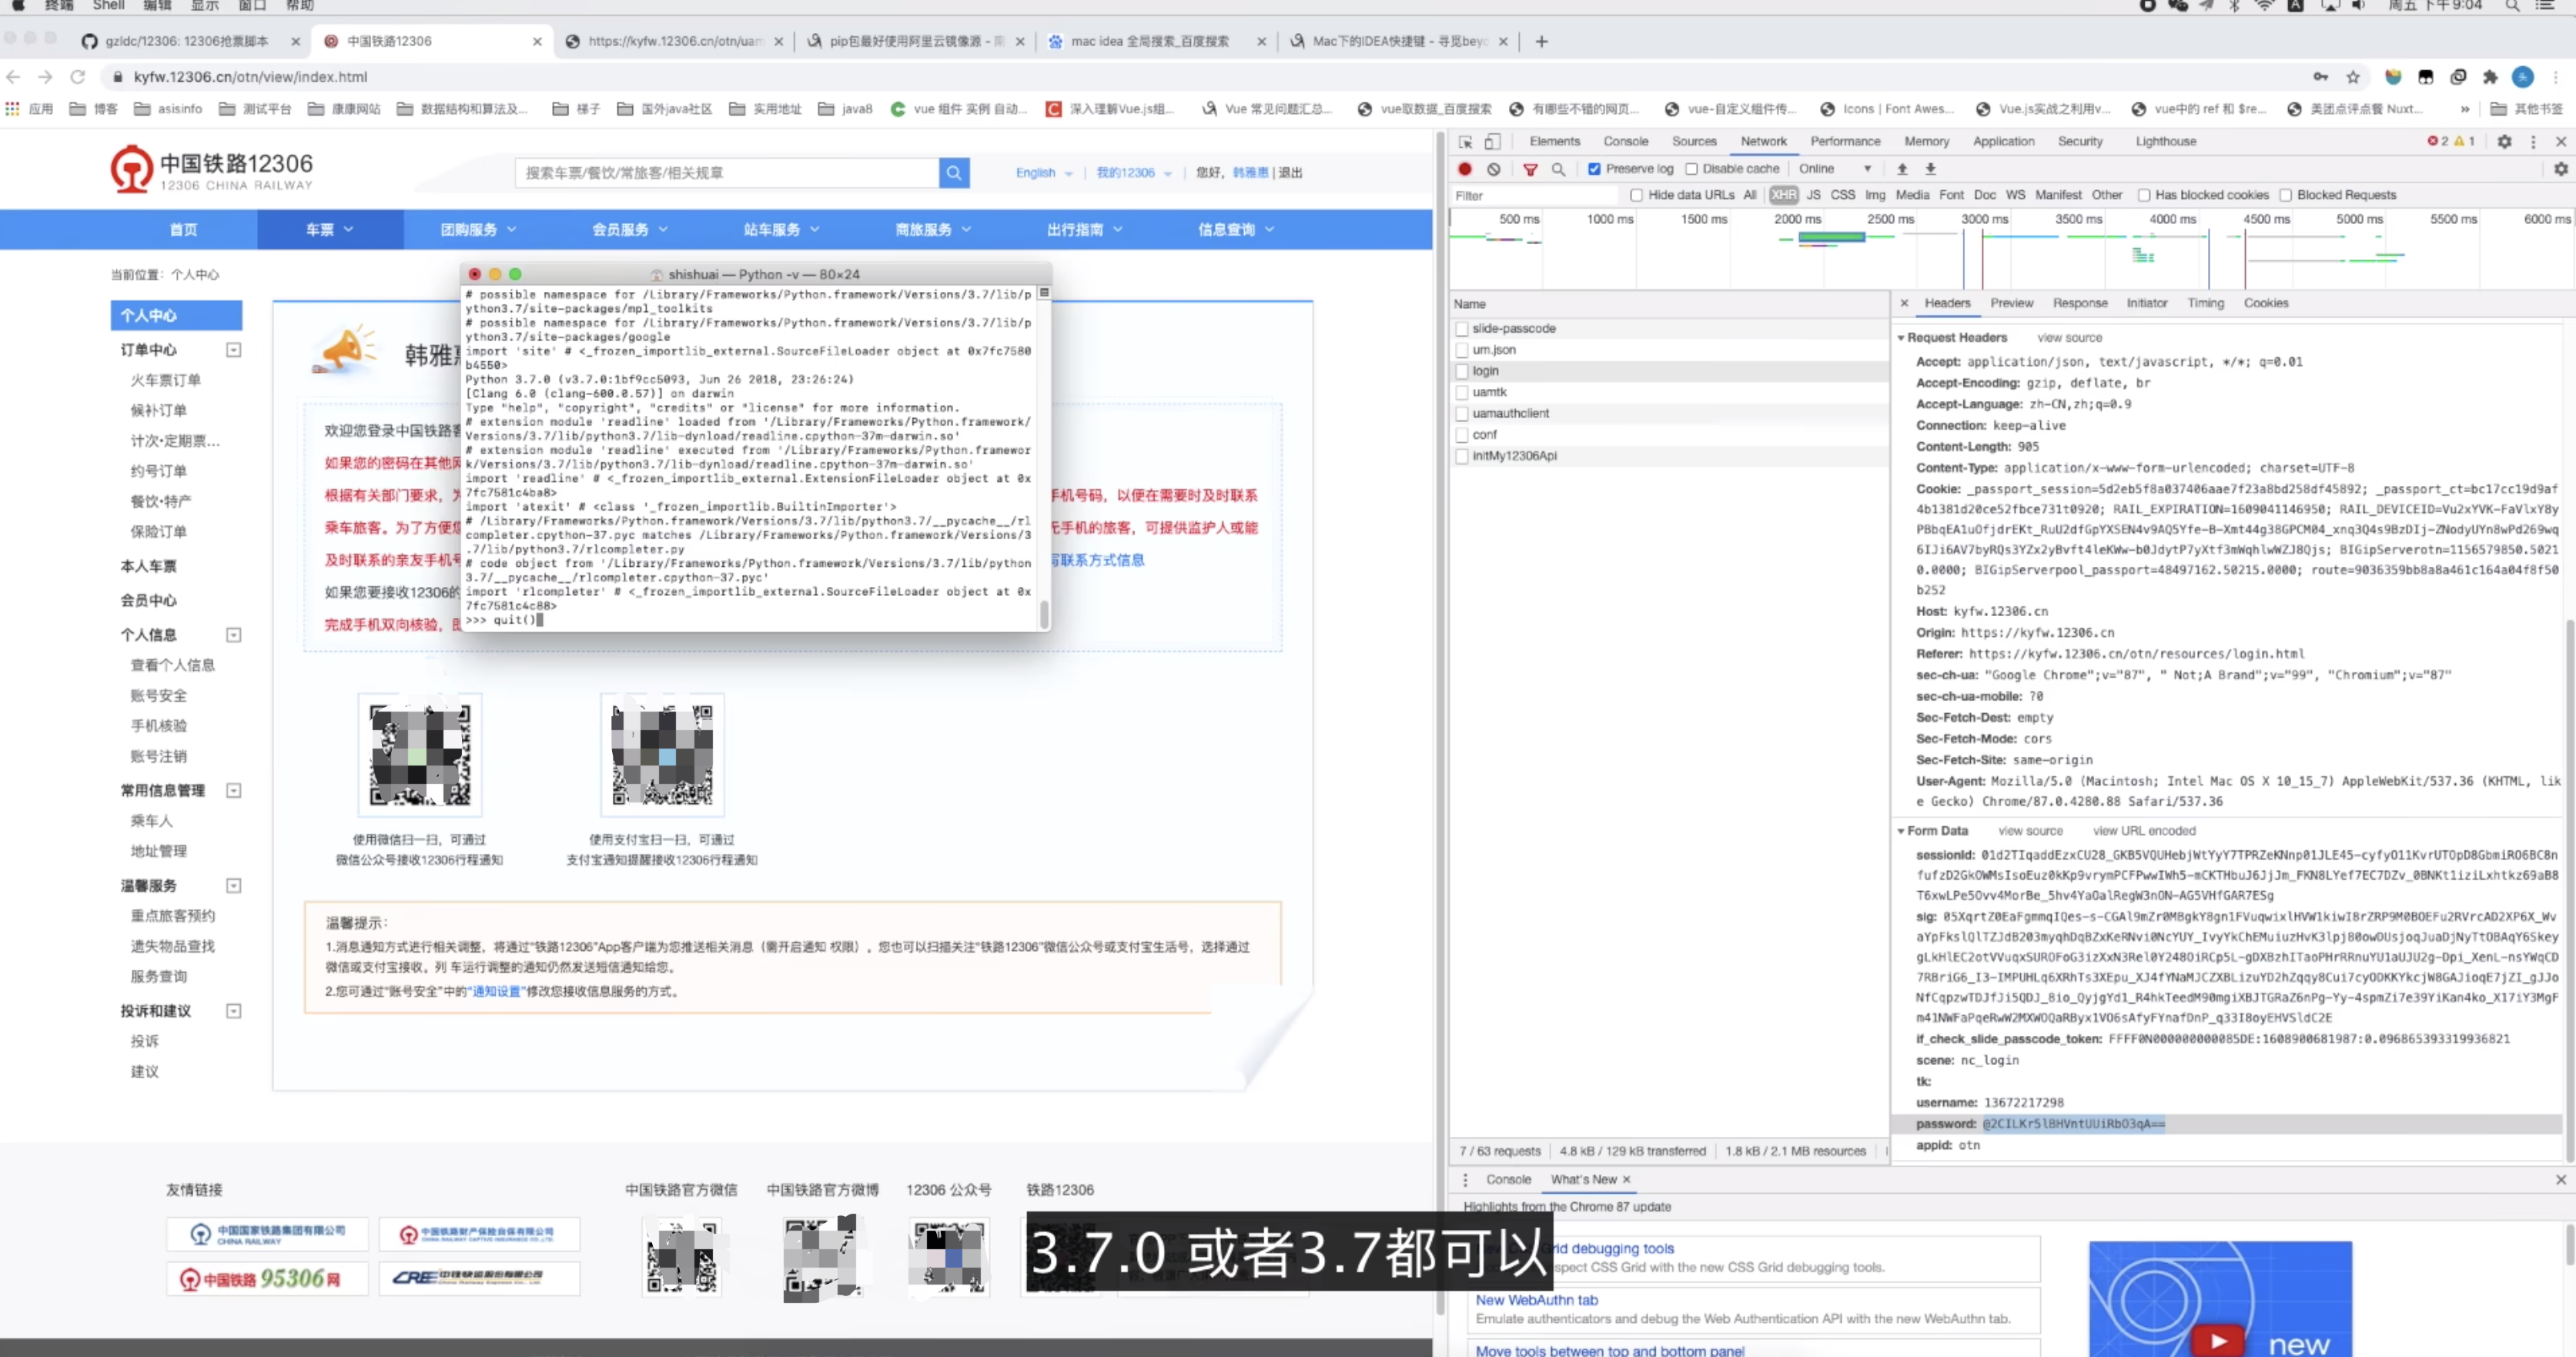Open DevTools settings gear in top tab bar
The width and height of the screenshot is (2576, 1357).
click(2504, 142)
